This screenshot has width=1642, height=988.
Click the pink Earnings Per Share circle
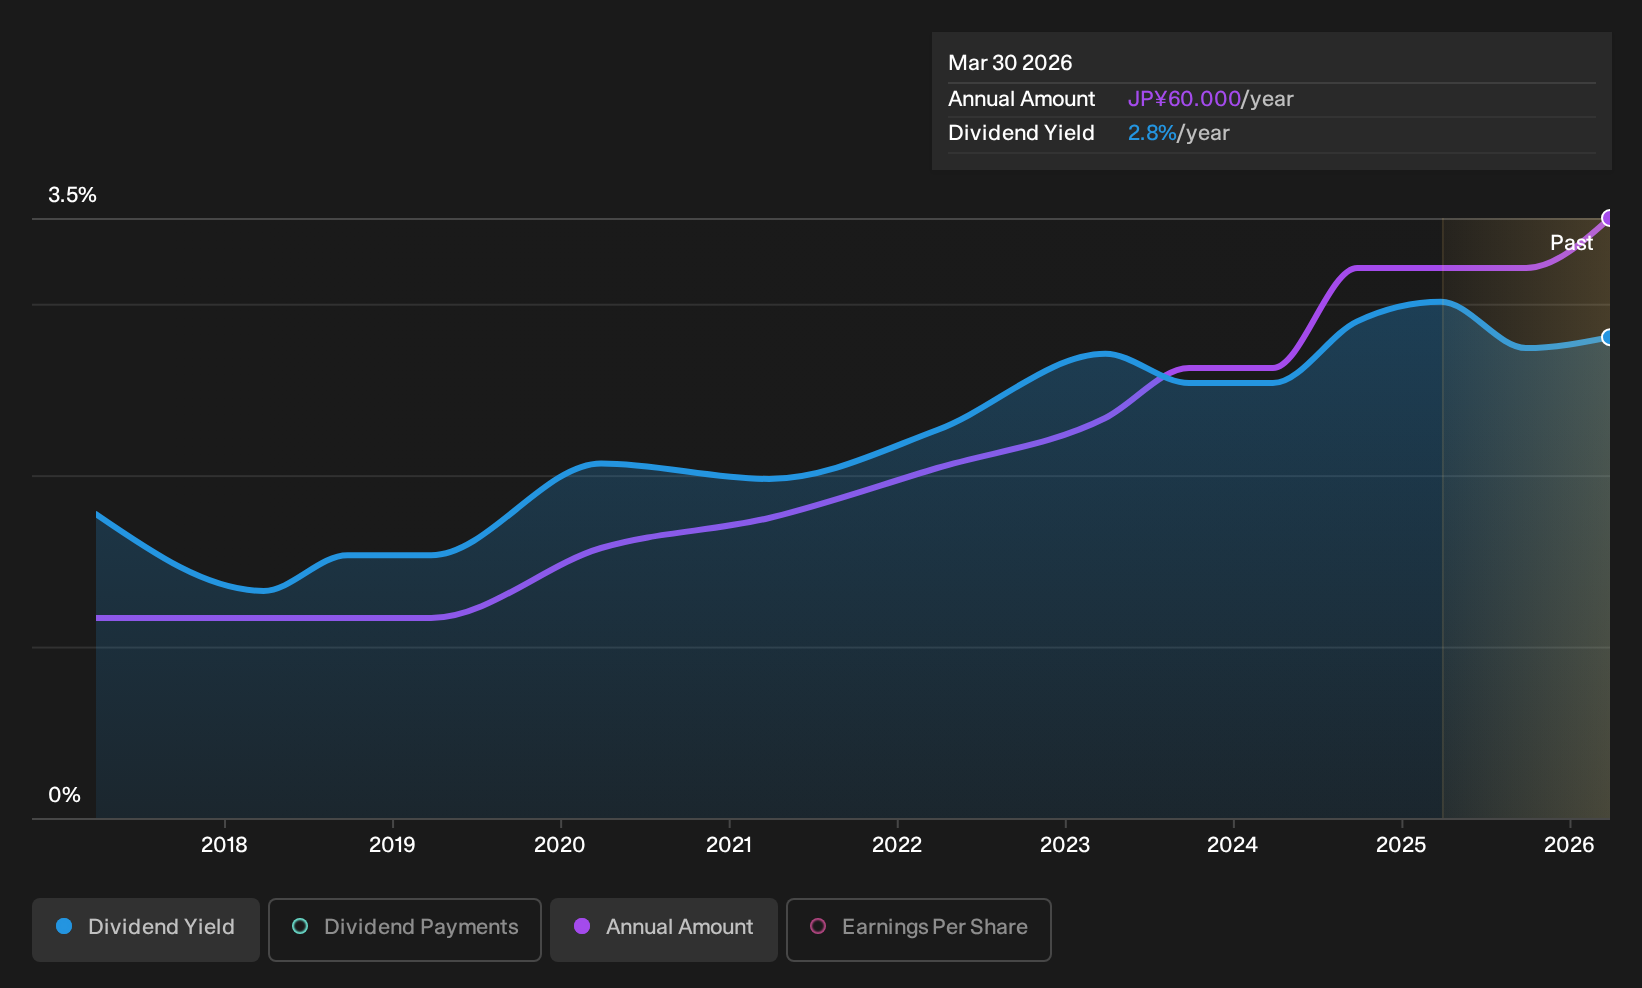[x=818, y=926]
